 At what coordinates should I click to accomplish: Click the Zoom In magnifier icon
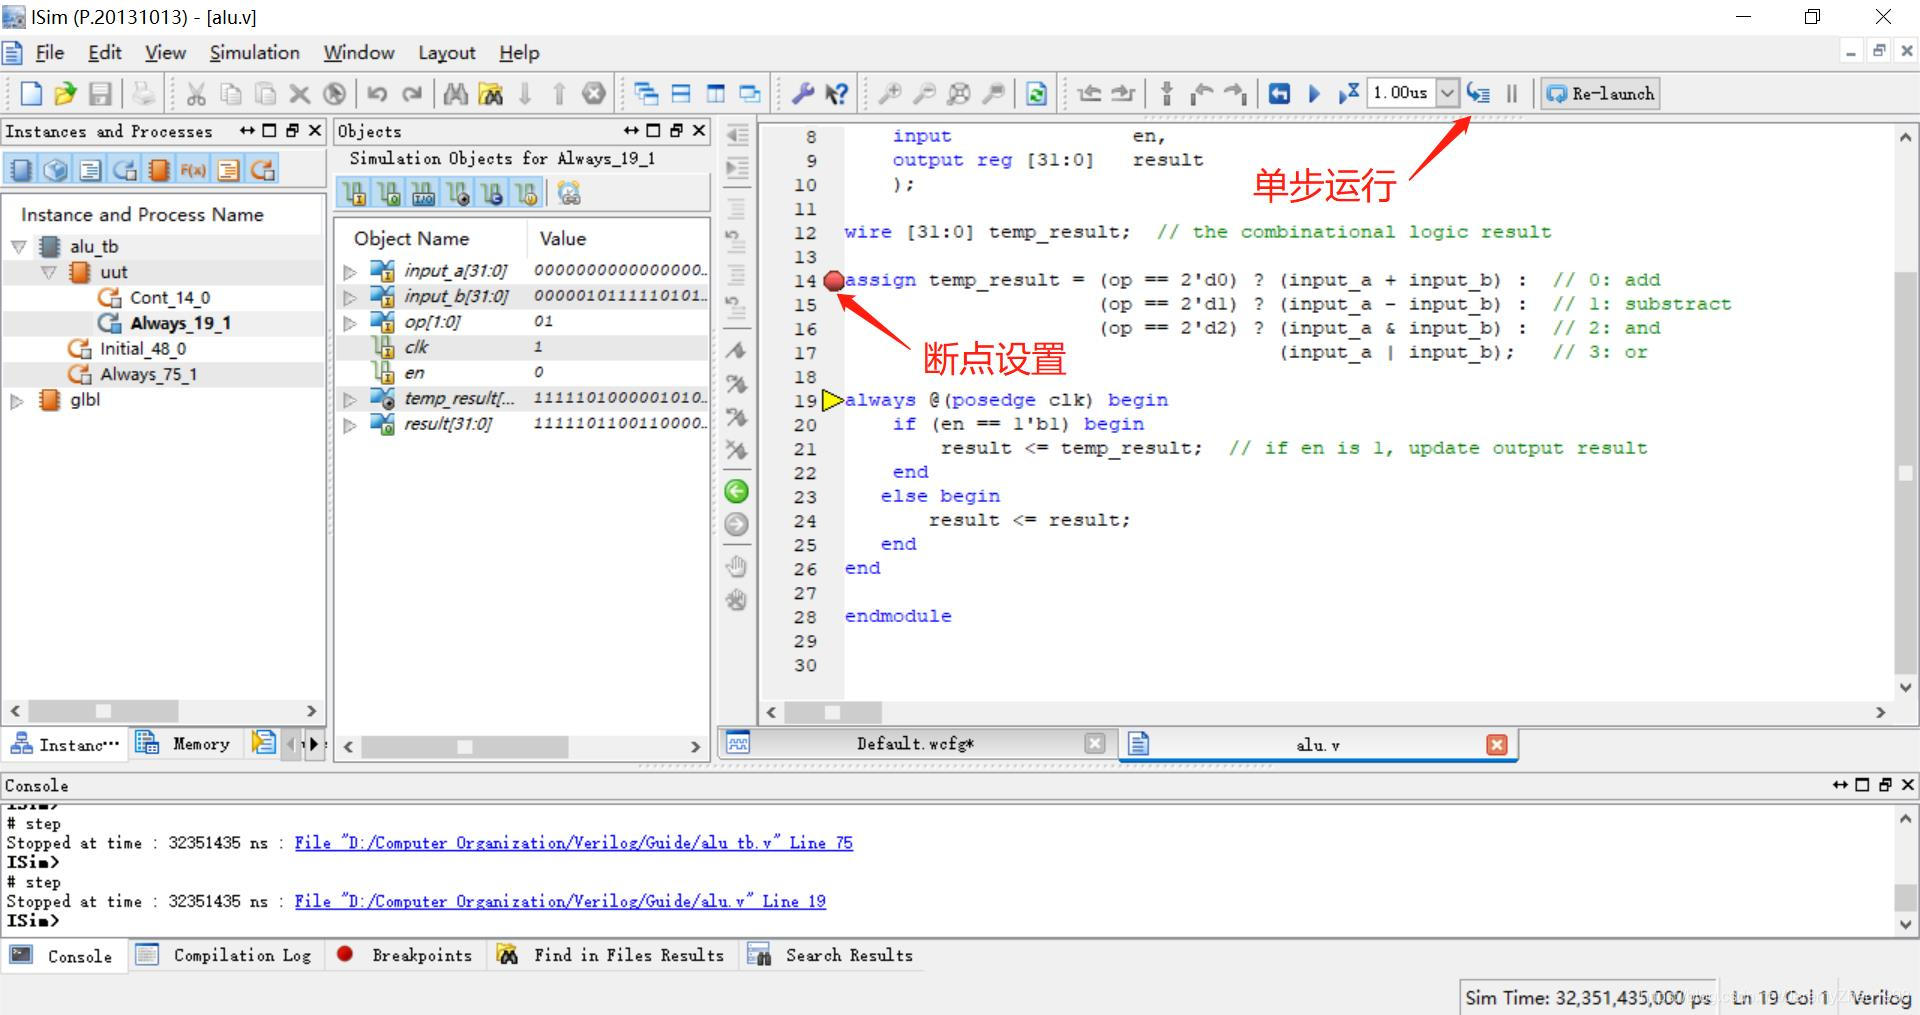890,94
